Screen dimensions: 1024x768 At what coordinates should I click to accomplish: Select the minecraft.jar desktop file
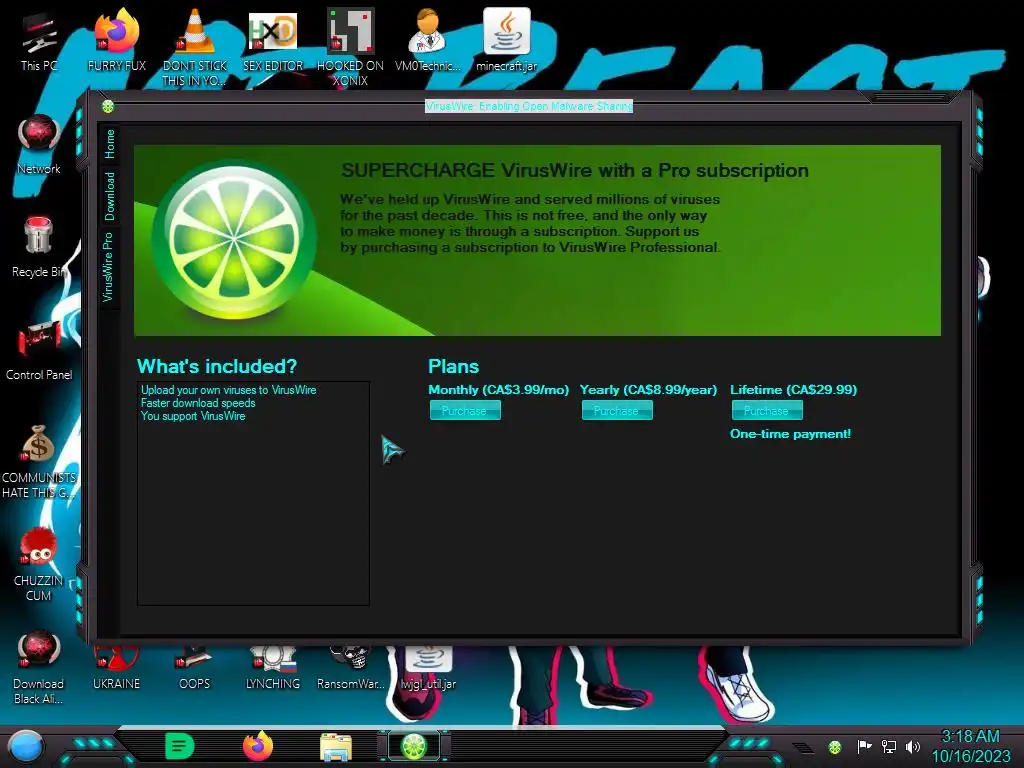(507, 40)
